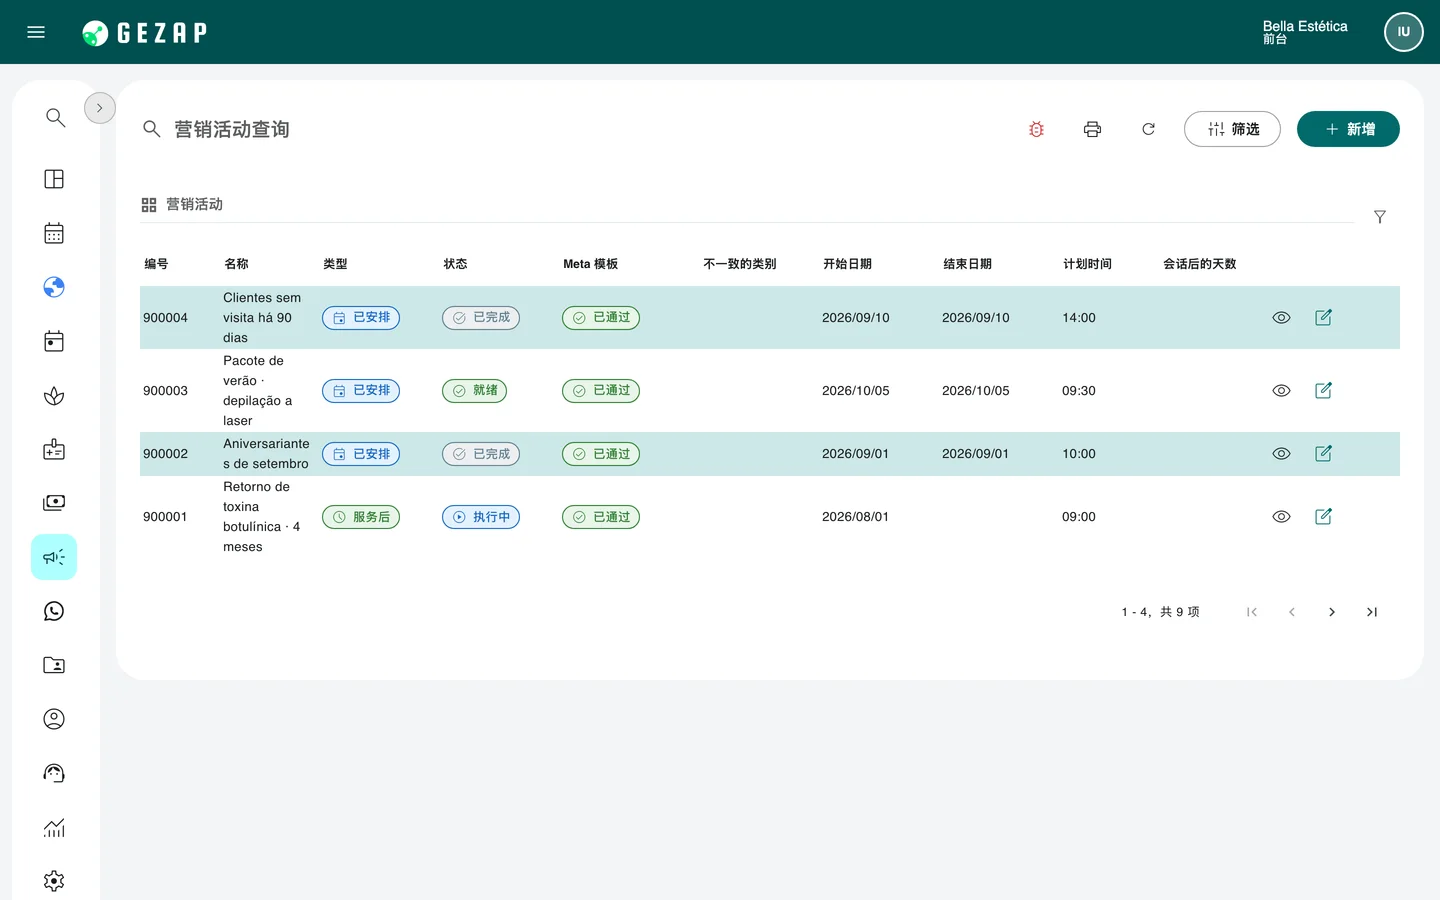Click the 新增 add new button
This screenshot has width=1440, height=900.
[1348, 129]
